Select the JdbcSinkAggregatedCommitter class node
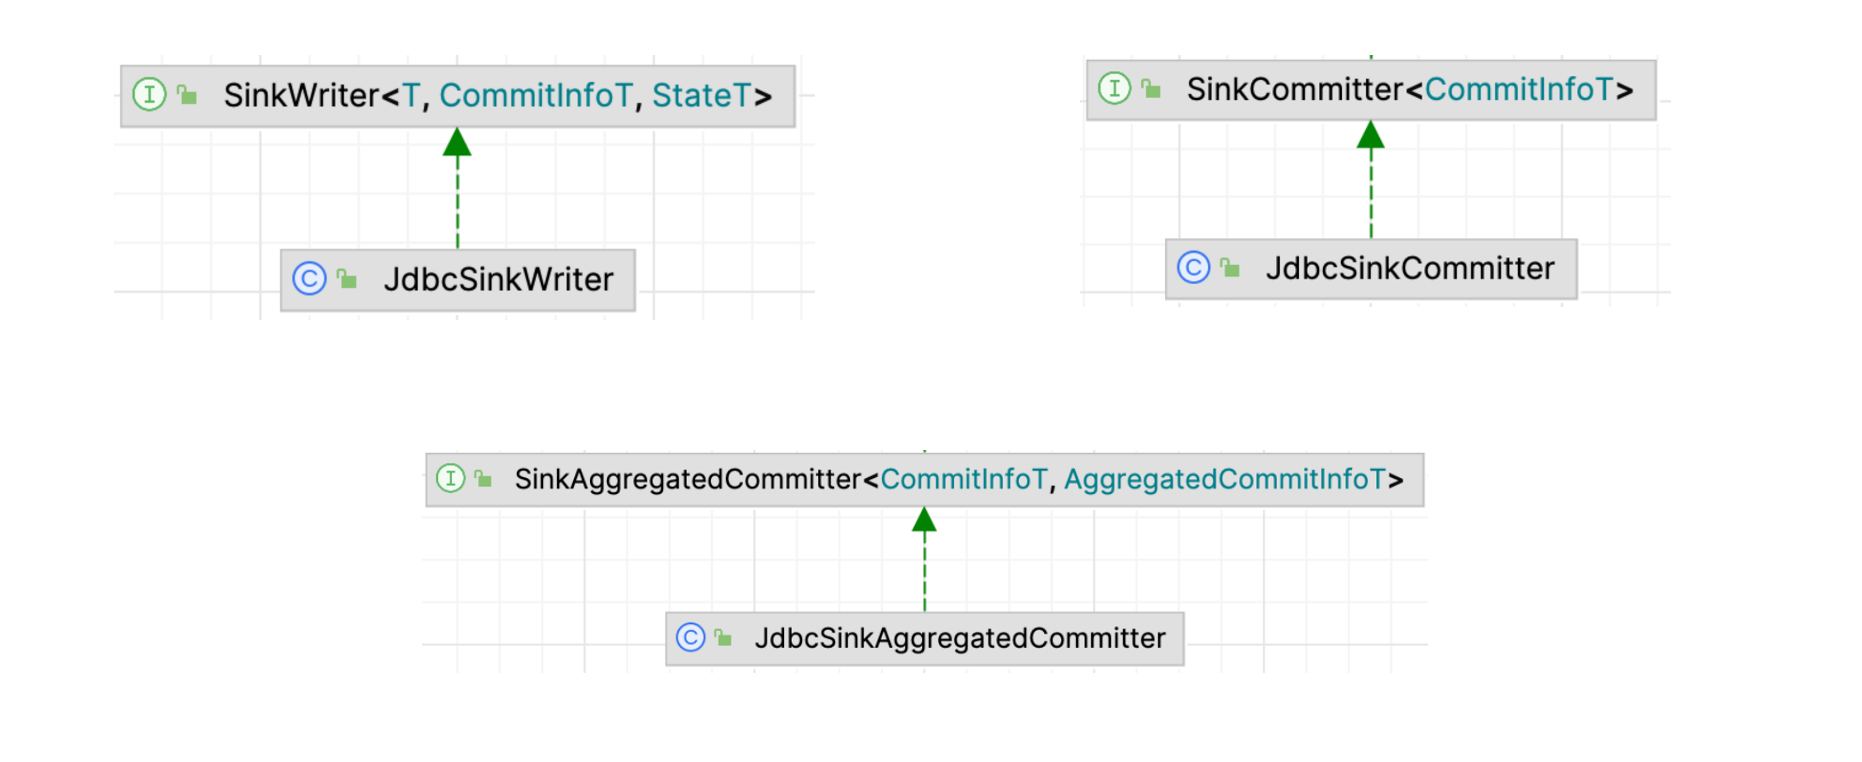This screenshot has width=1862, height=762. [x=959, y=638]
